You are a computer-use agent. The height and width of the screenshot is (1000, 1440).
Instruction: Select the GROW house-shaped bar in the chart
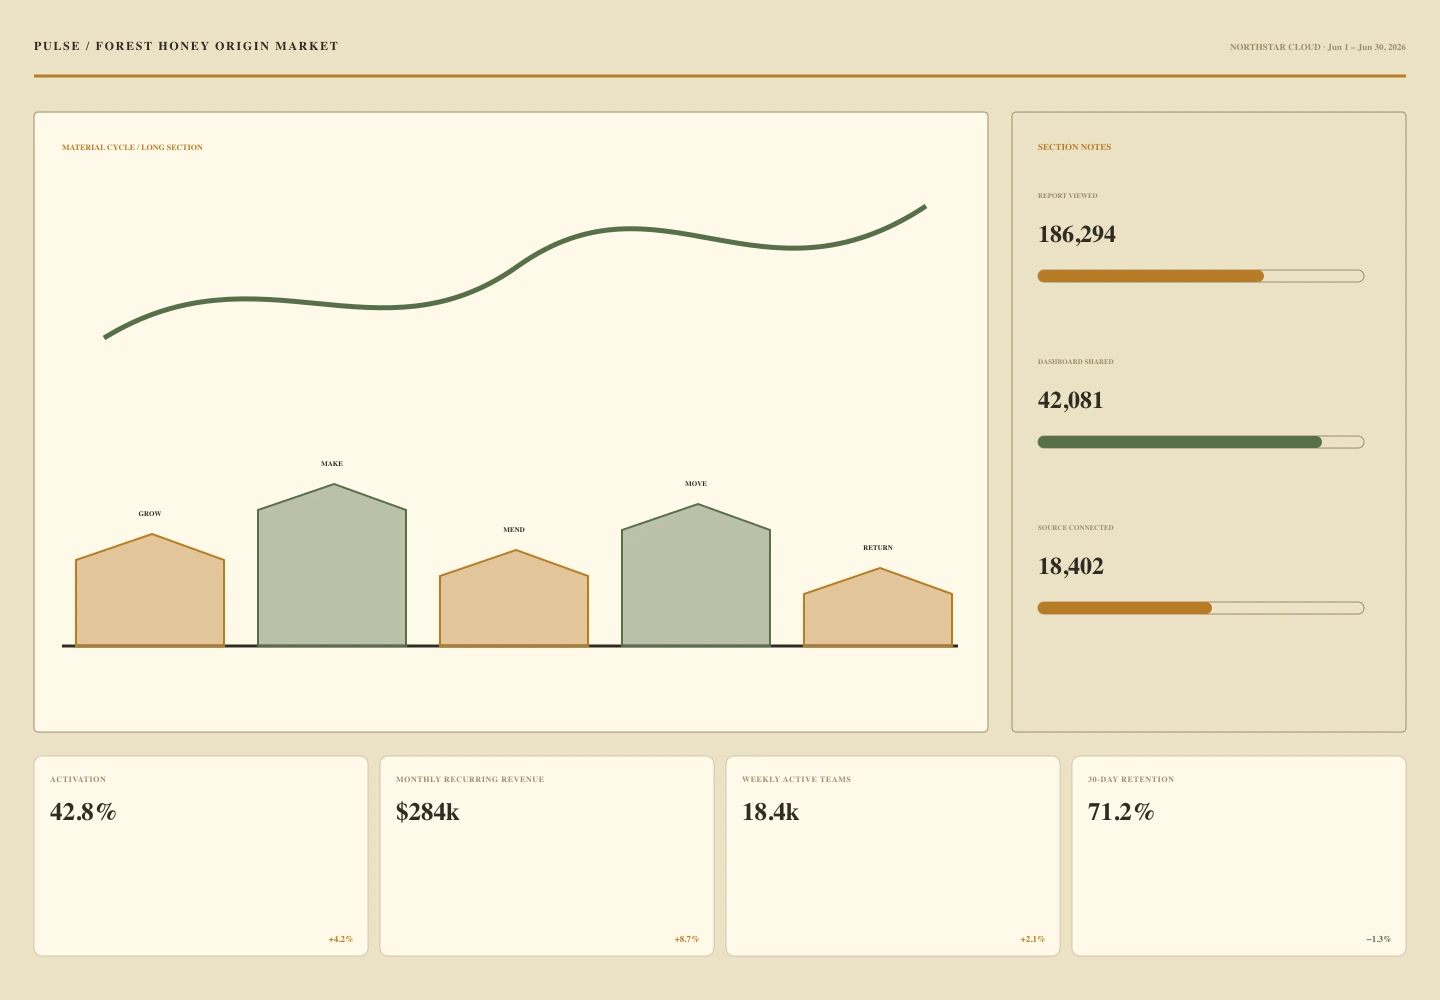150,590
